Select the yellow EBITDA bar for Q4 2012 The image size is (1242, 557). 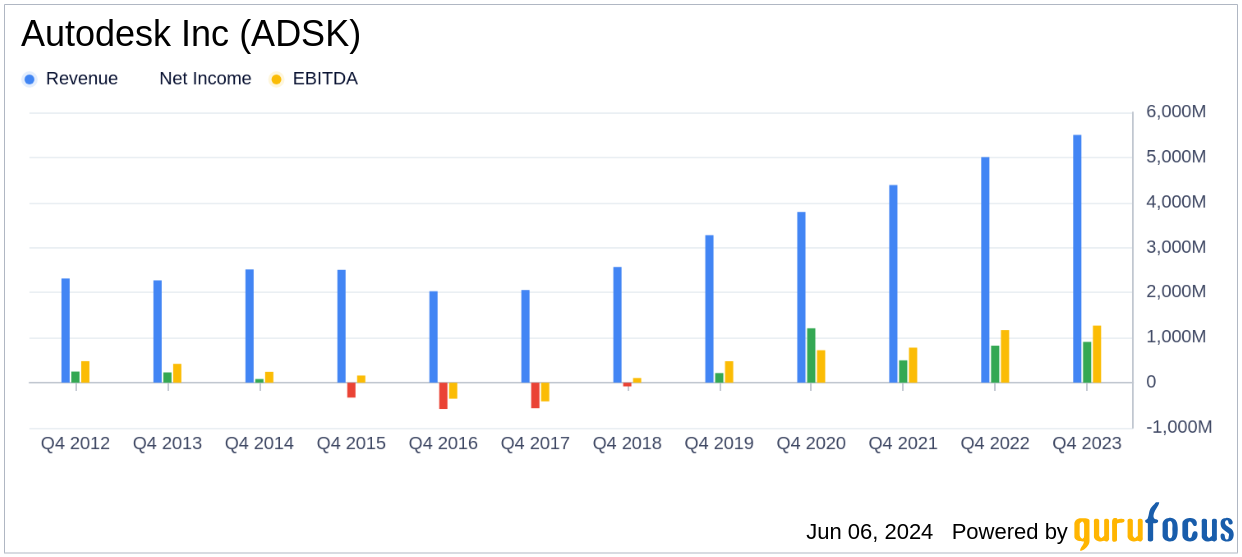click(x=85, y=372)
